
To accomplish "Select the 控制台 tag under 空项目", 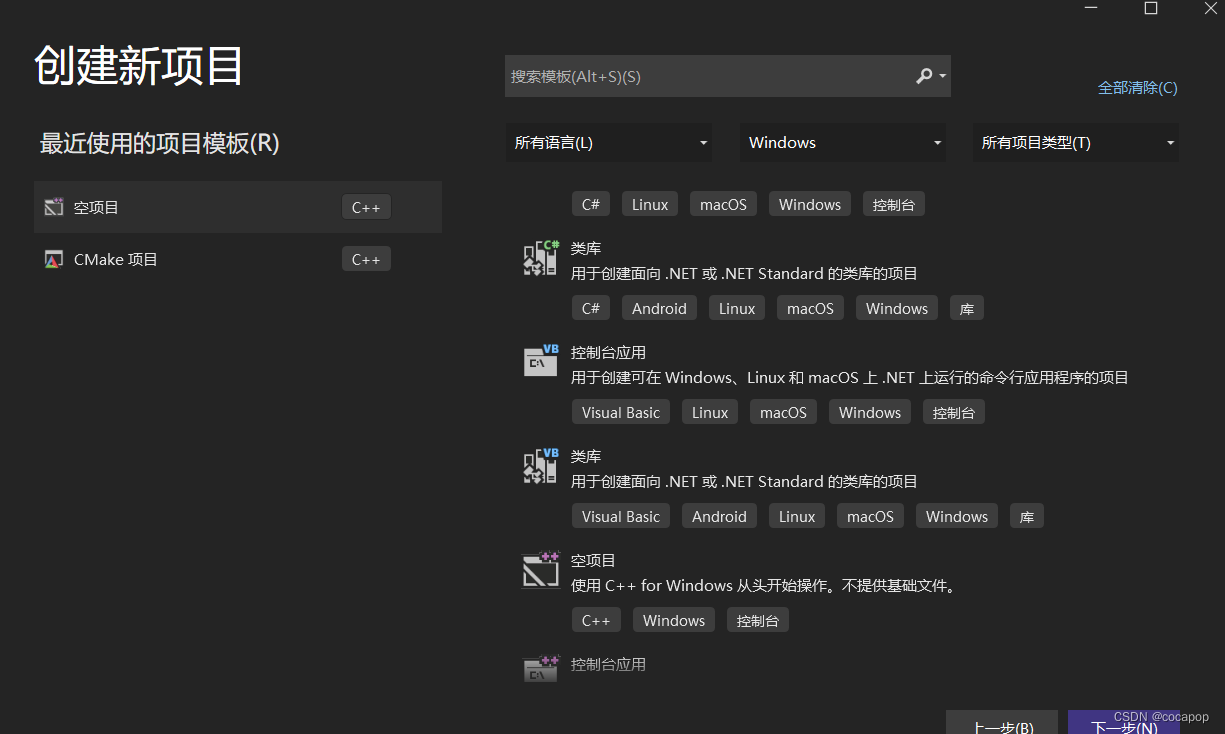I will click(758, 619).
